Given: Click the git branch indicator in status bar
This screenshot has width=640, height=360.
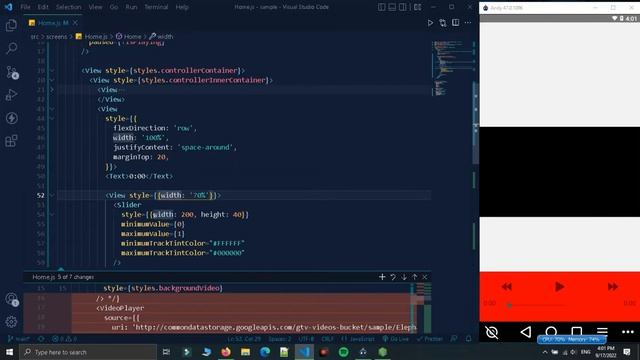Looking at the screenshot, I should (x=19, y=339).
